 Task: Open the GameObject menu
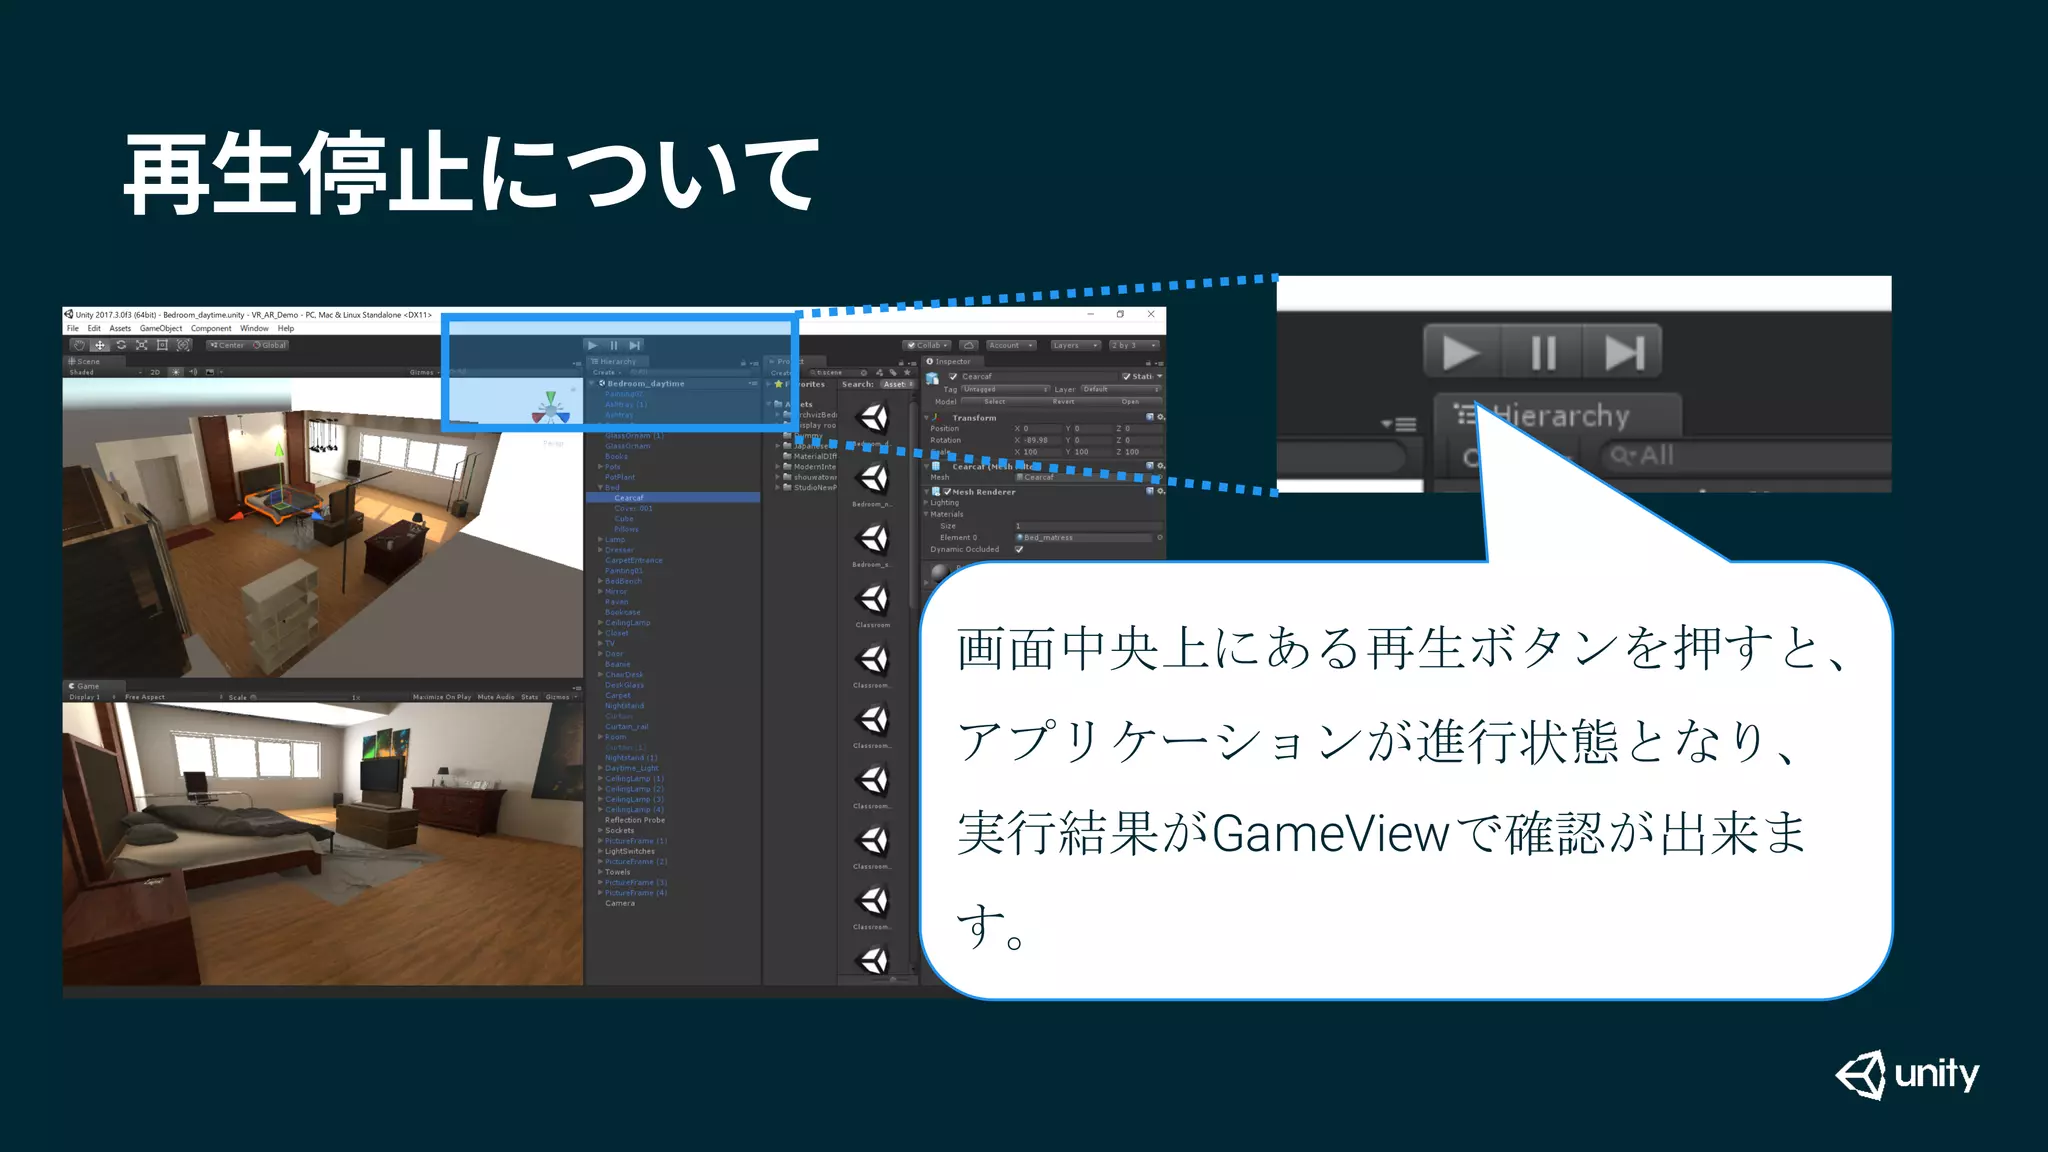click(161, 328)
